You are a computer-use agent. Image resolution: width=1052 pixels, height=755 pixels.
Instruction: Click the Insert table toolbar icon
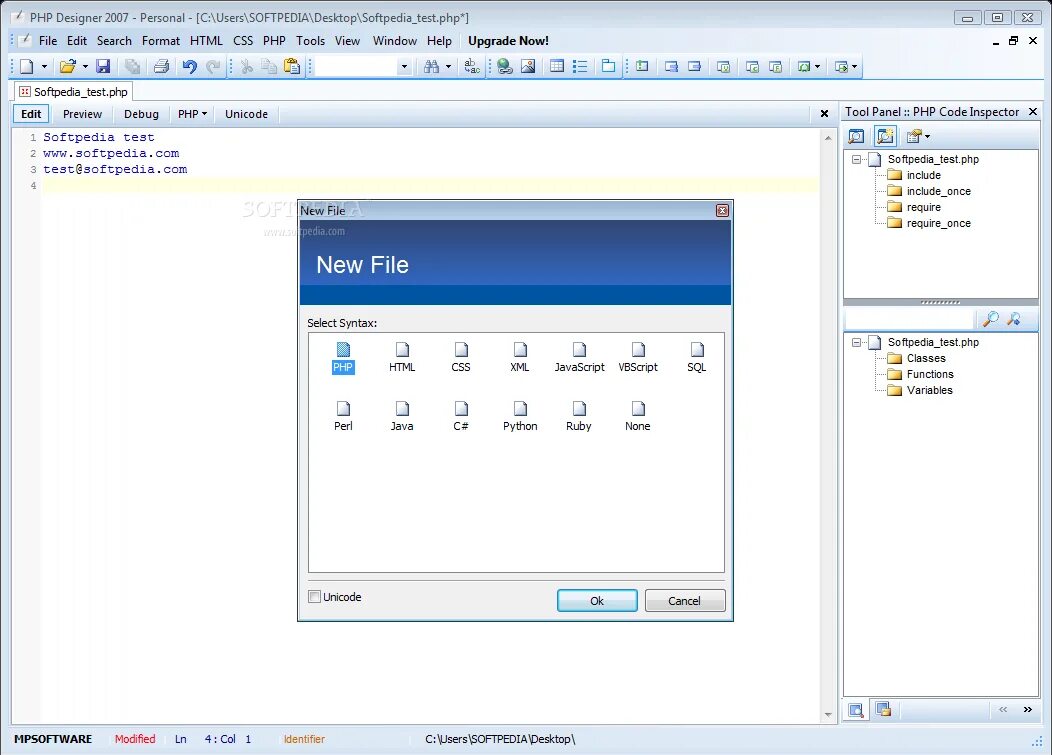[557, 66]
